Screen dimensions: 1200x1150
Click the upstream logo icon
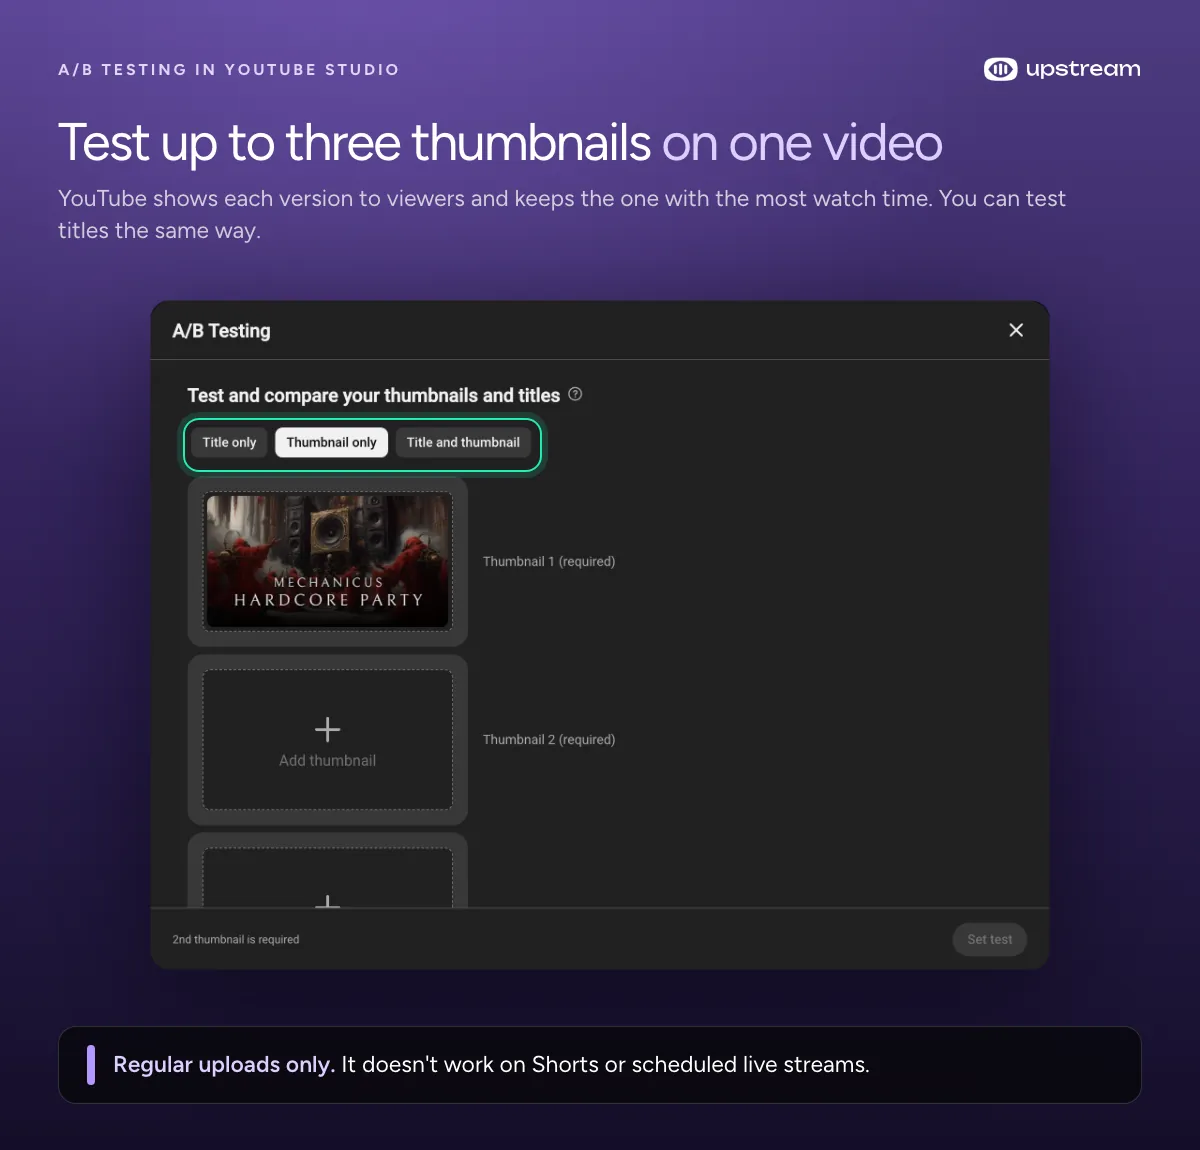(1000, 69)
